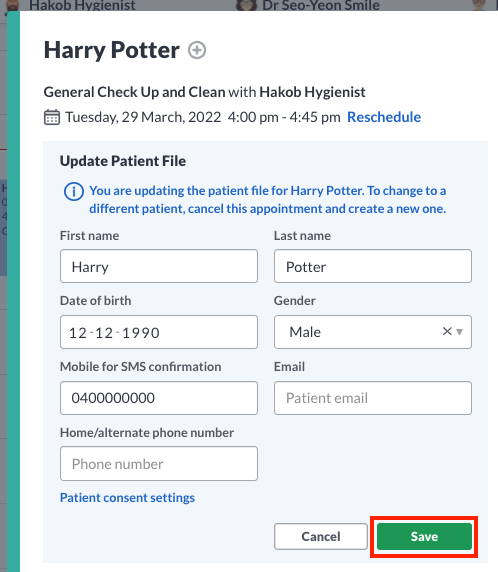Screen dimensions: 498x572
Task: Click the Hakob Hygienist column header behind the dialog
Action: click(x=82, y=5)
